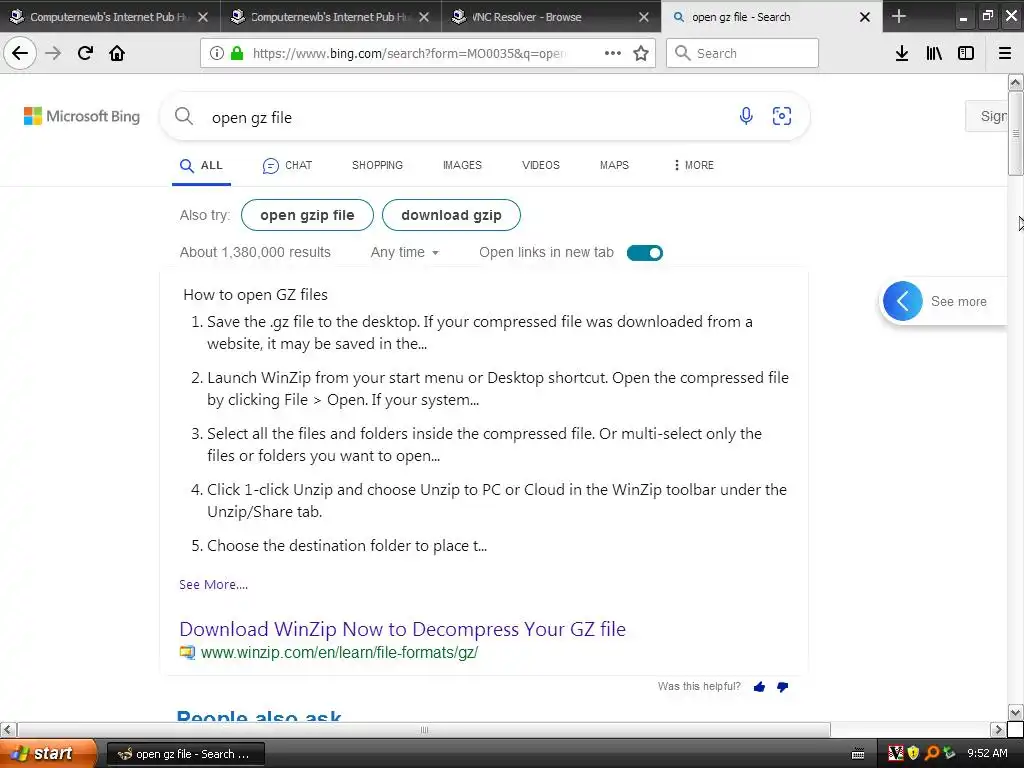Switch to the MAPS tab
Viewport: 1024px width, 768px height.
point(615,165)
